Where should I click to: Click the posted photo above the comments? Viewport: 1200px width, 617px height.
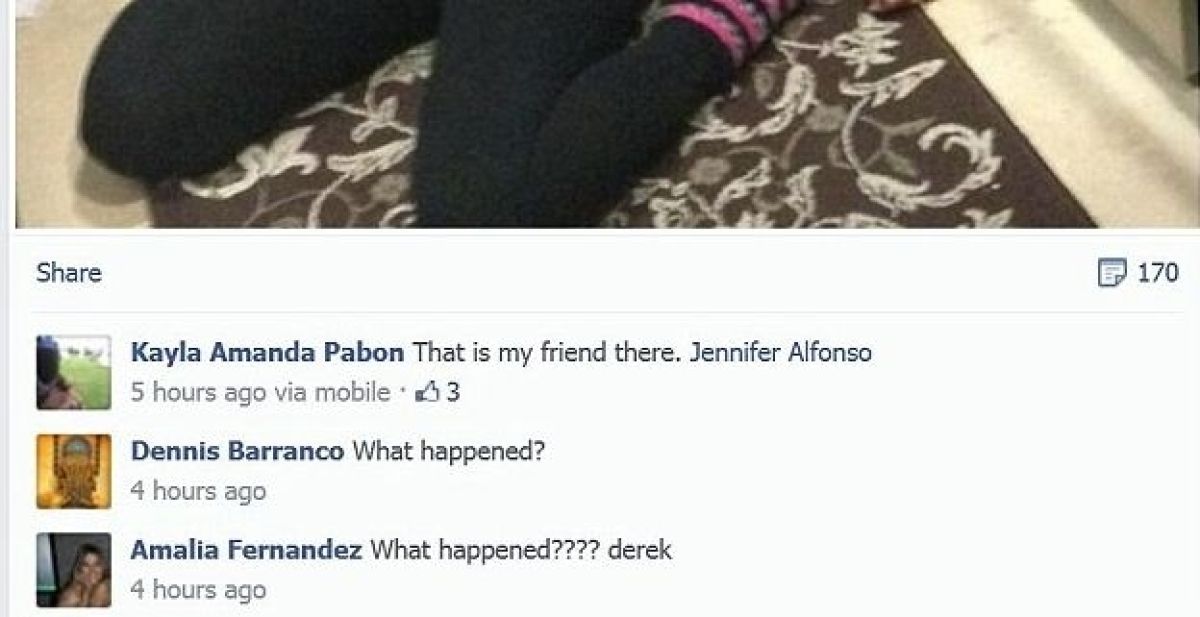600,113
